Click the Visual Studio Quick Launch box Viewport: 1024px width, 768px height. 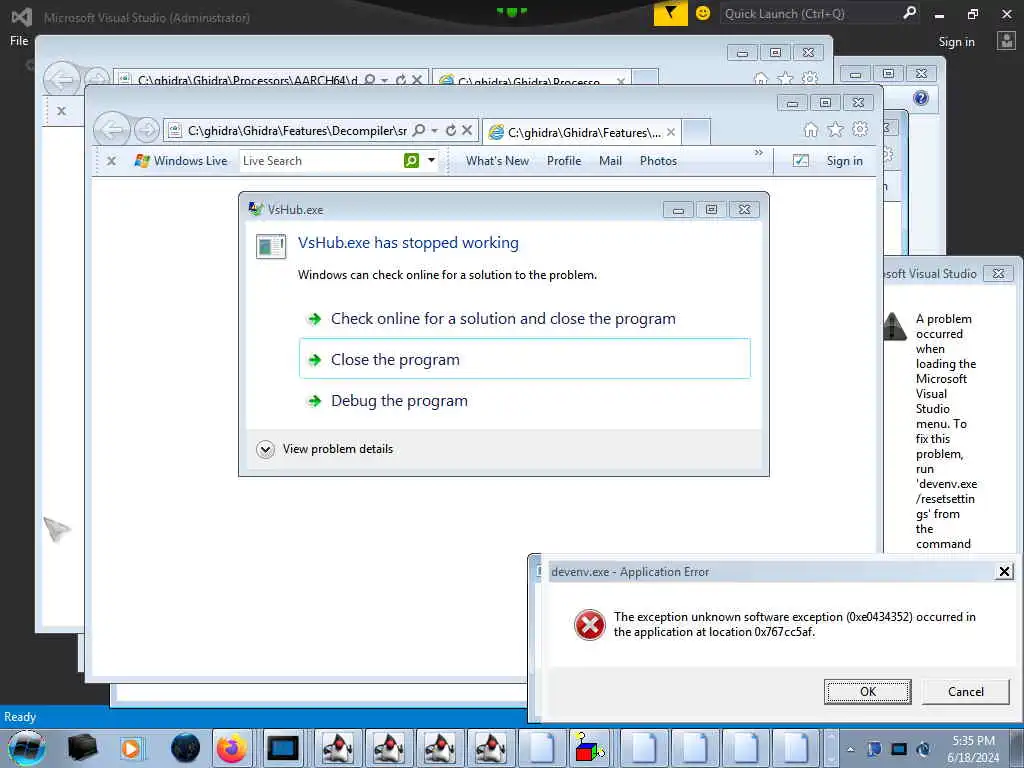click(810, 14)
